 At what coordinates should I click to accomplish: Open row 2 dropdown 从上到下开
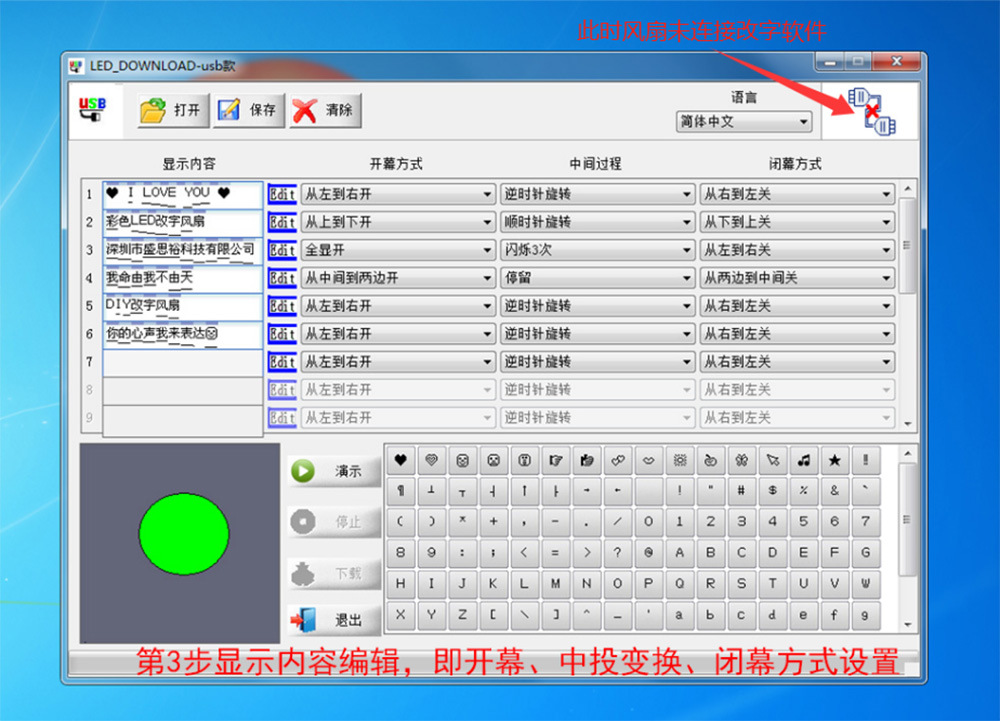coord(398,222)
